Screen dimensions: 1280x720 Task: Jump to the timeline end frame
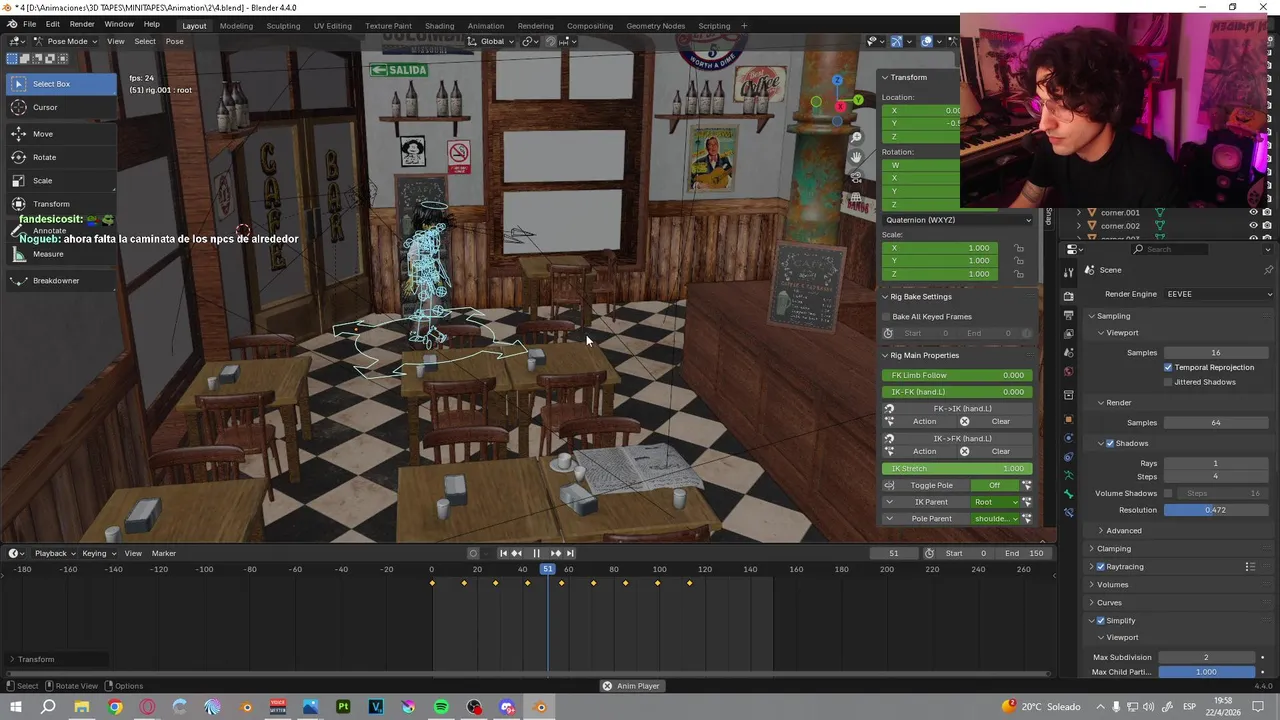[x=570, y=553]
